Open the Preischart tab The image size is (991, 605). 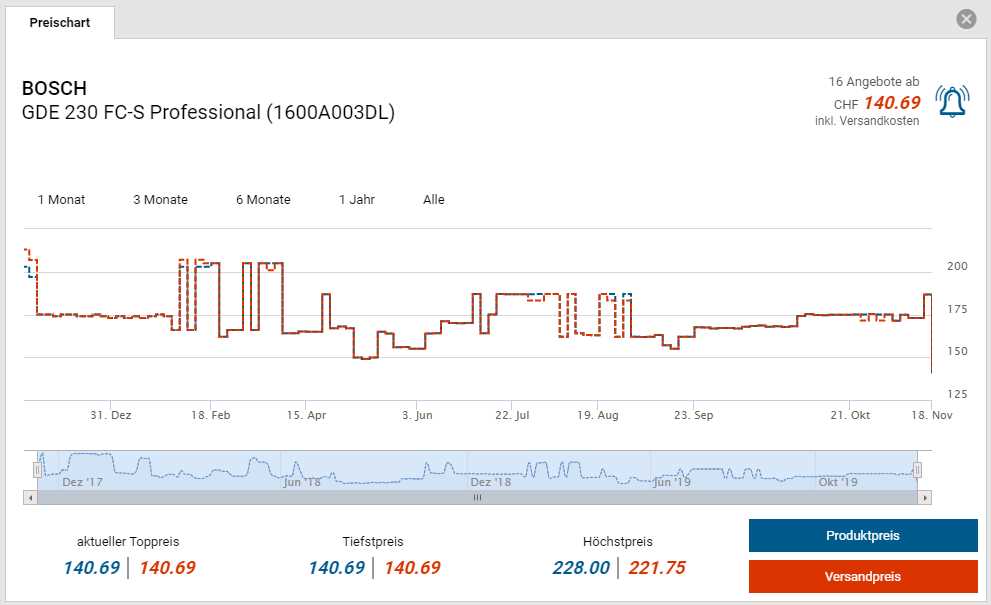59,22
